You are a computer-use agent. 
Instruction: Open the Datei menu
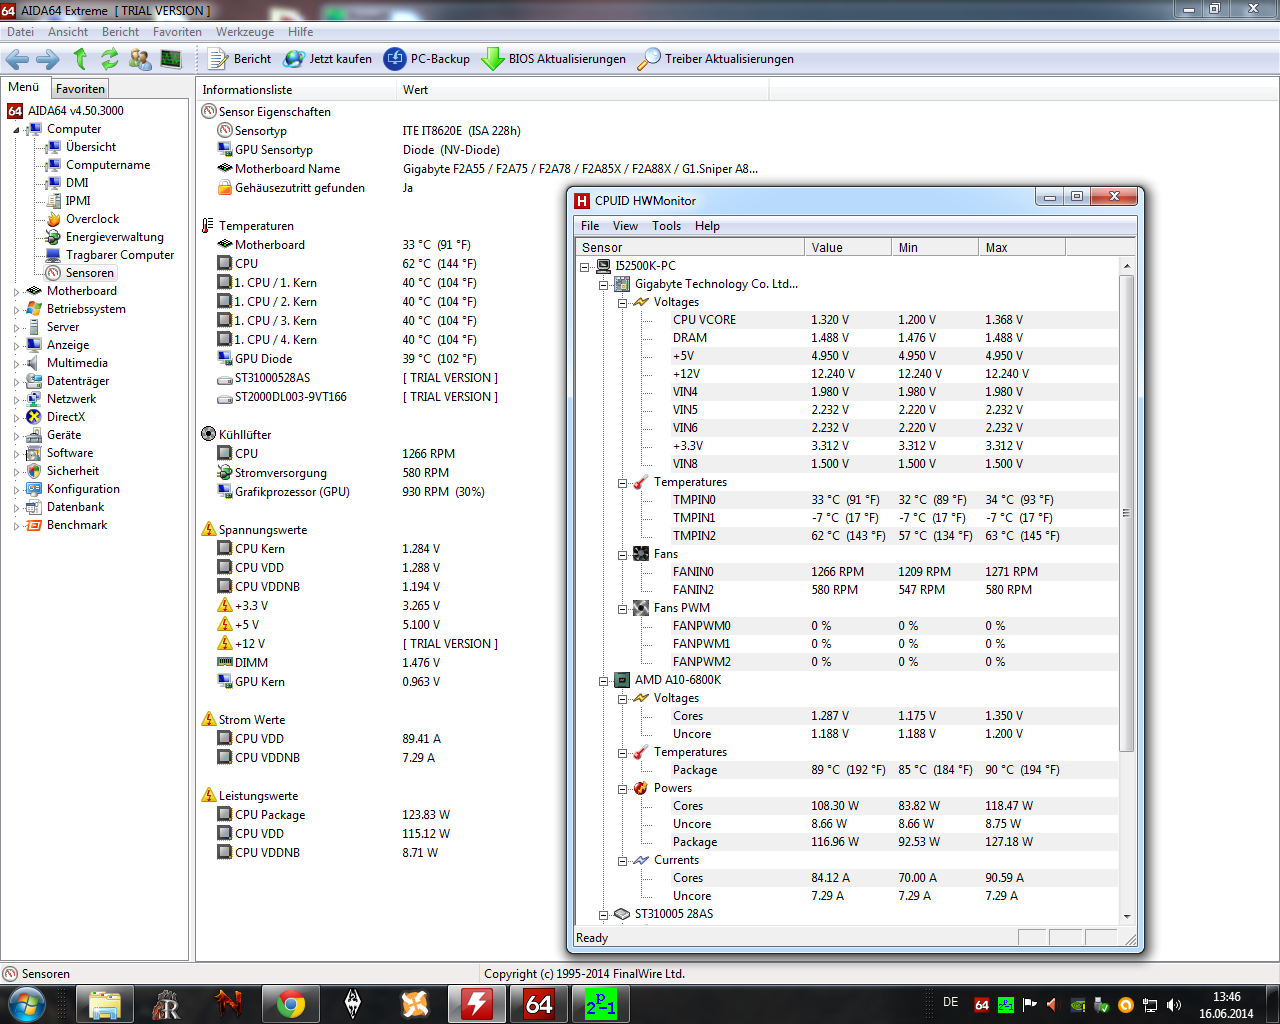click(20, 32)
